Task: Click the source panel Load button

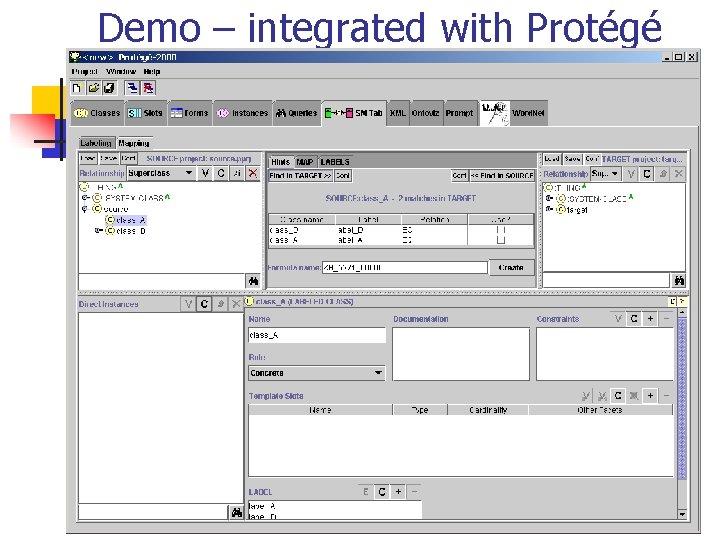Action: [x=87, y=158]
